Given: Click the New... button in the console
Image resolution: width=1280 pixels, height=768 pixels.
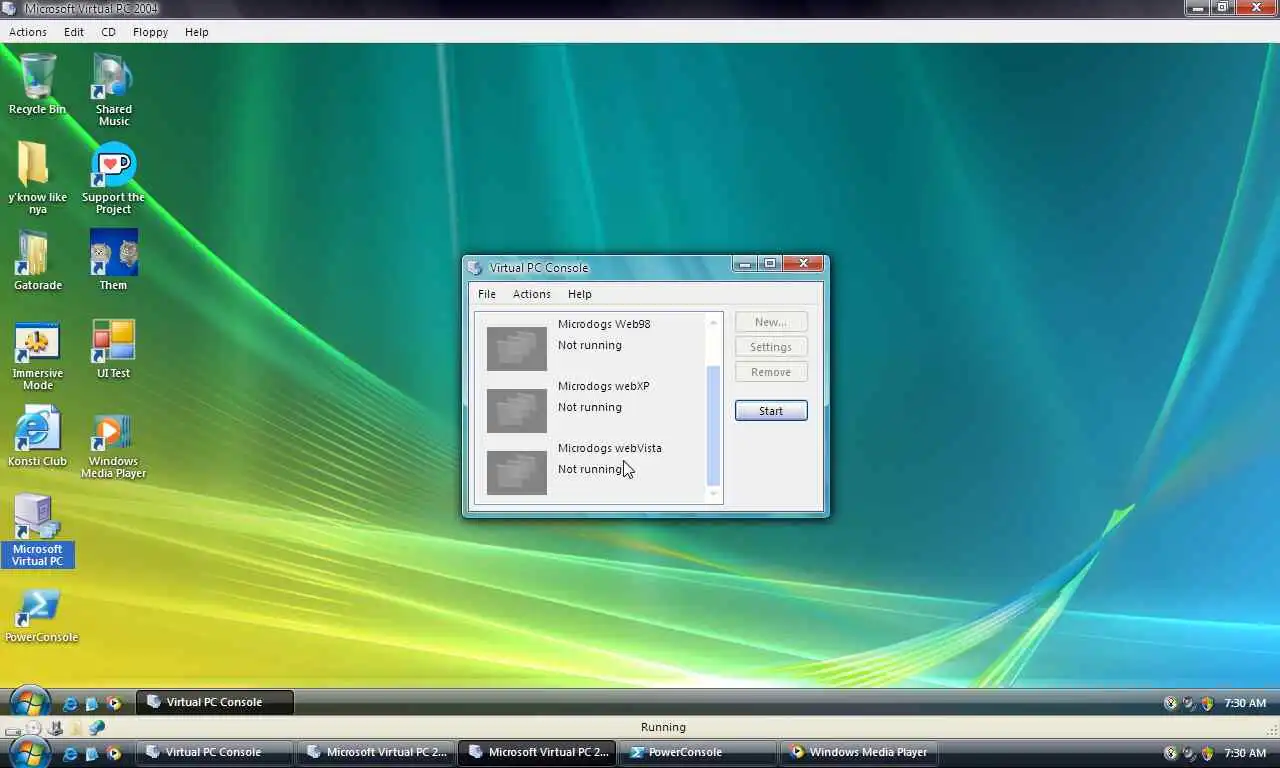Looking at the screenshot, I should coord(771,322).
